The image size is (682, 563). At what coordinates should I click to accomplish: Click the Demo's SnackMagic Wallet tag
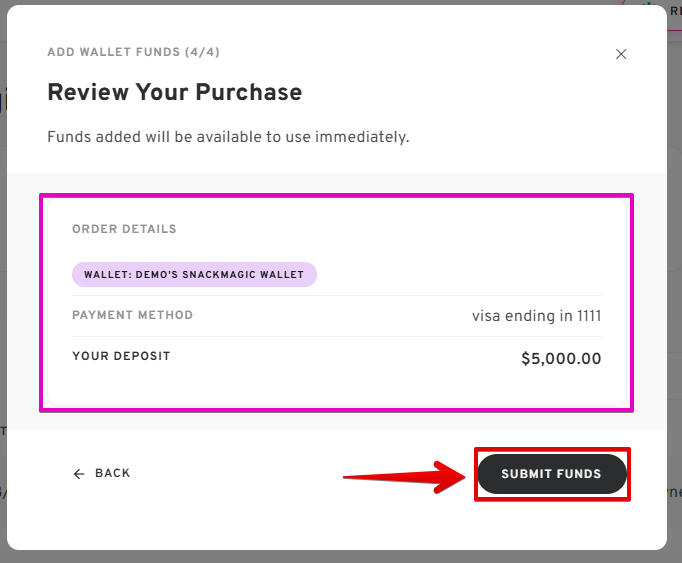(x=194, y=274)
